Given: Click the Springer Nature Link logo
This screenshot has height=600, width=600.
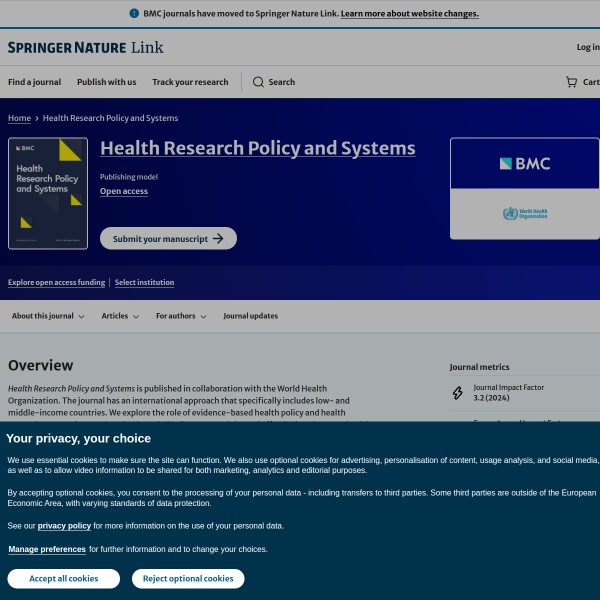Looking at the screenshot, I should click(x=85, y=47).
